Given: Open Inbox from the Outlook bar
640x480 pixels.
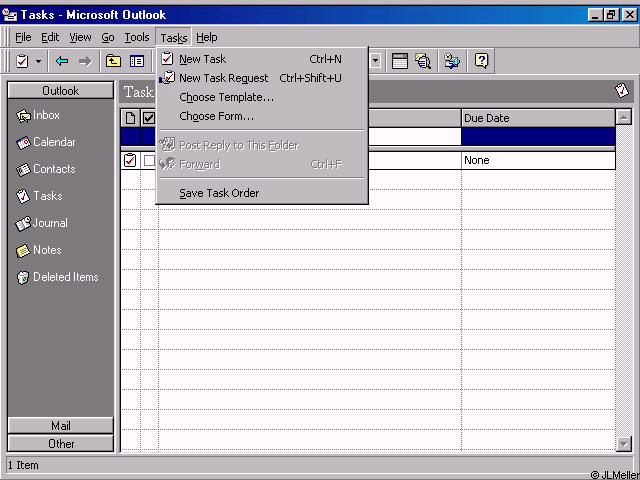Looking at the screenshot, I should (x=38, y=116).
